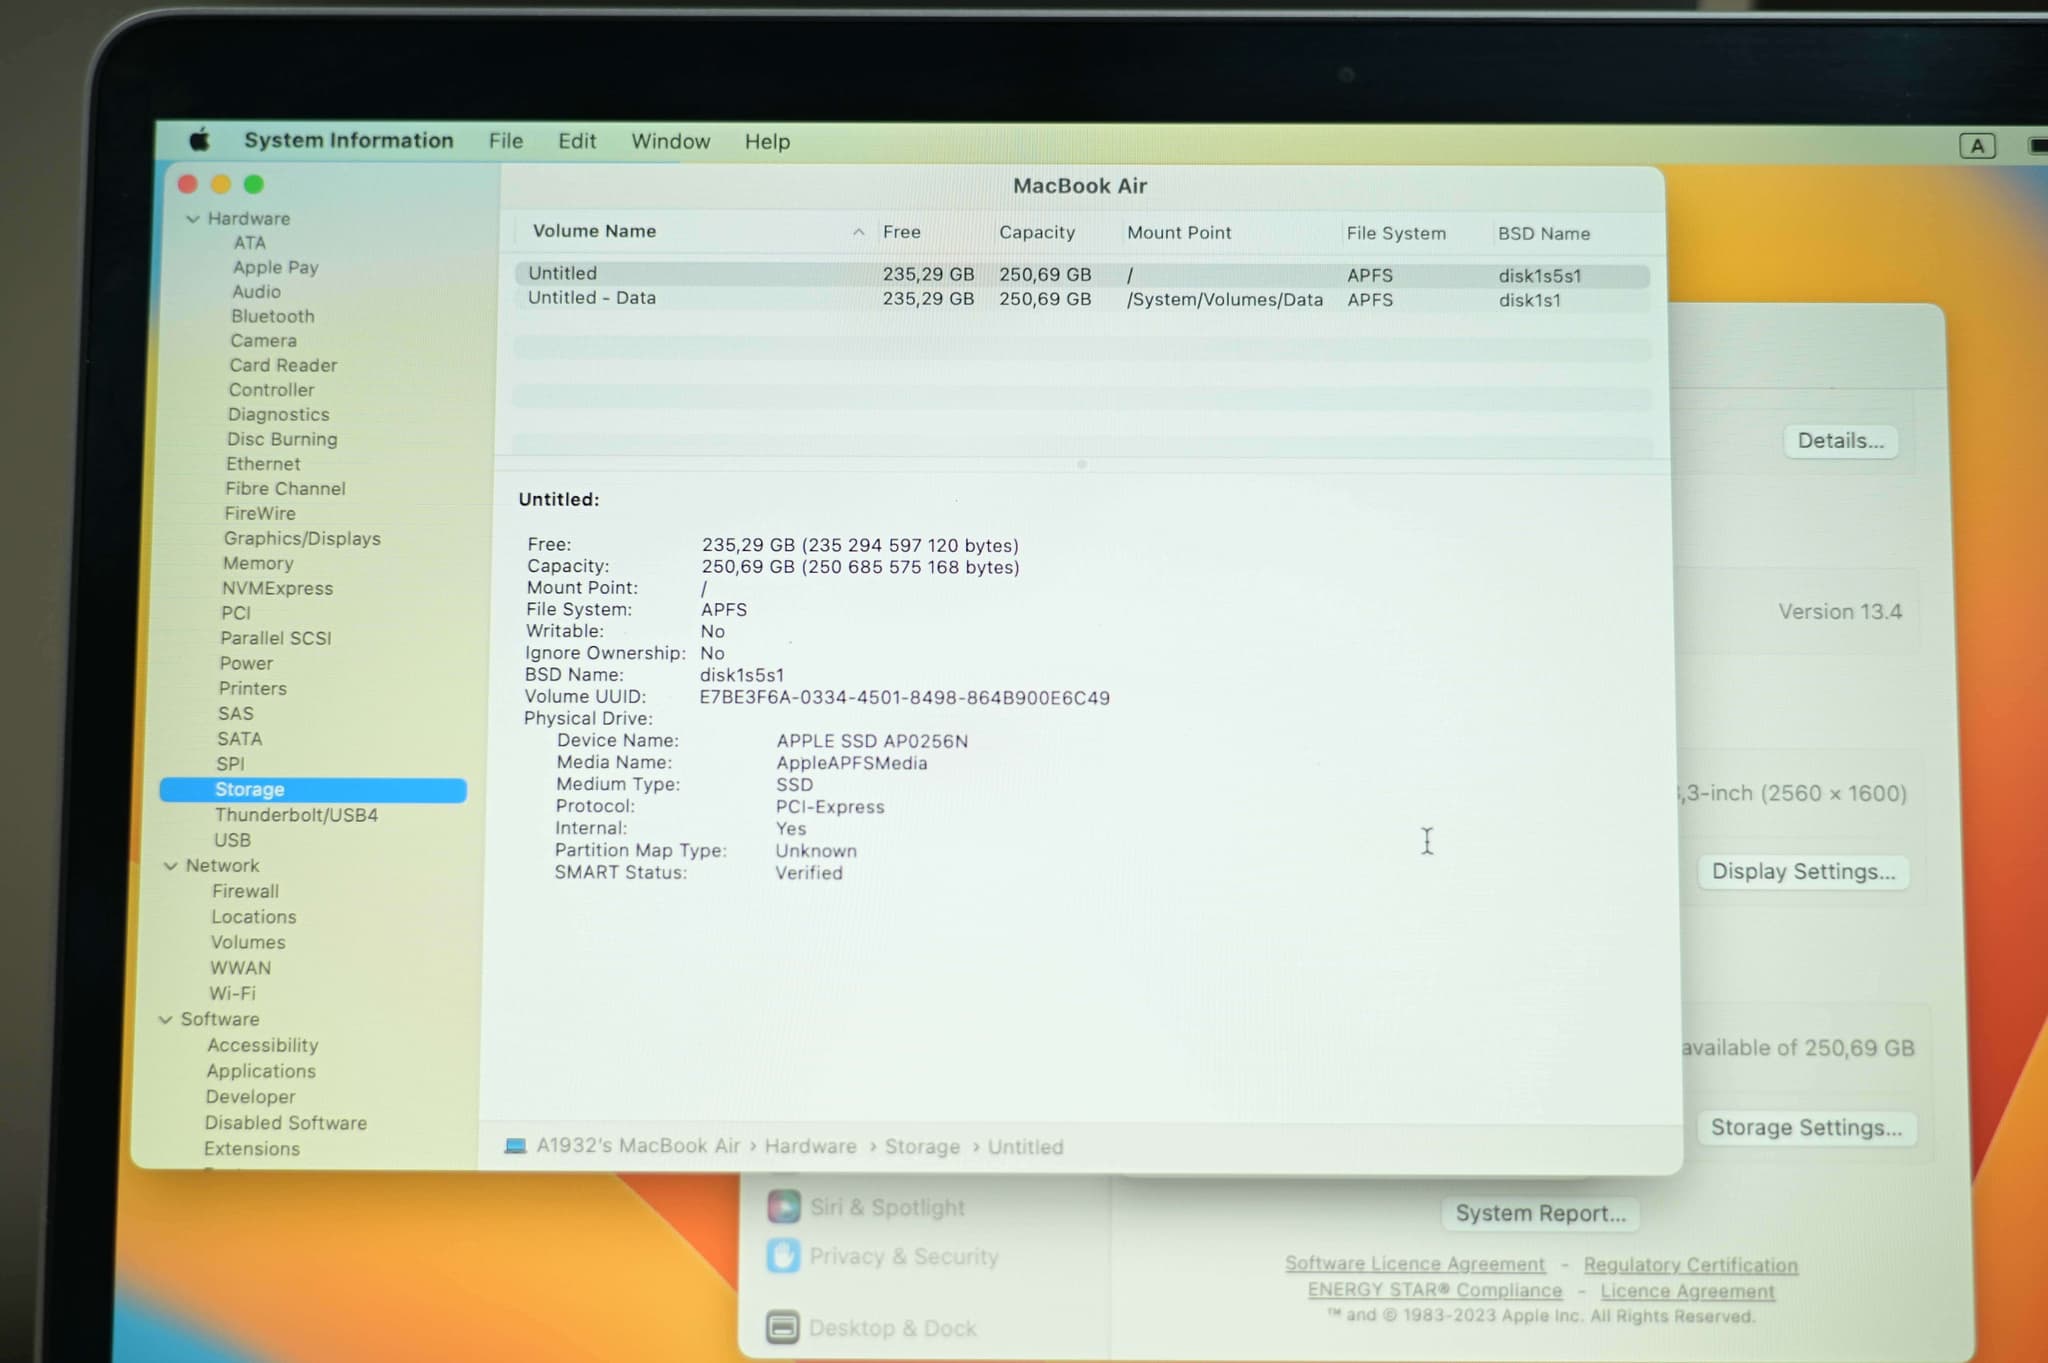This screenshot has height=1363, width=2048.
Task: Open Regulatory Certification link
Action: tap(1690, 1265)
